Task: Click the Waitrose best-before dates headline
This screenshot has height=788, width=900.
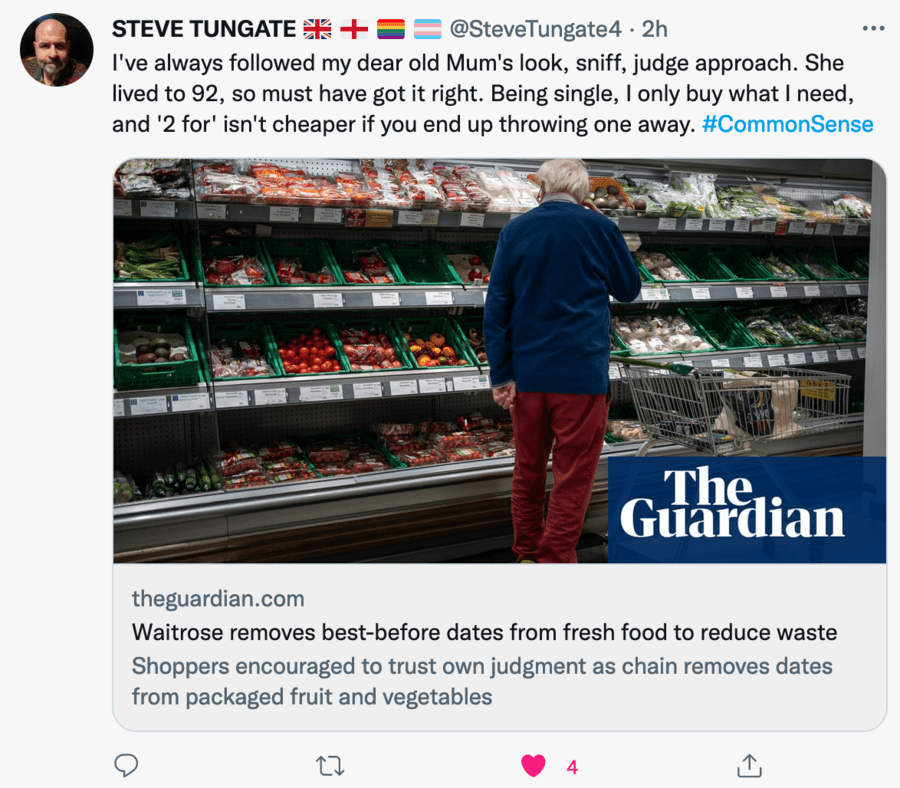Action: click(484, 632)
